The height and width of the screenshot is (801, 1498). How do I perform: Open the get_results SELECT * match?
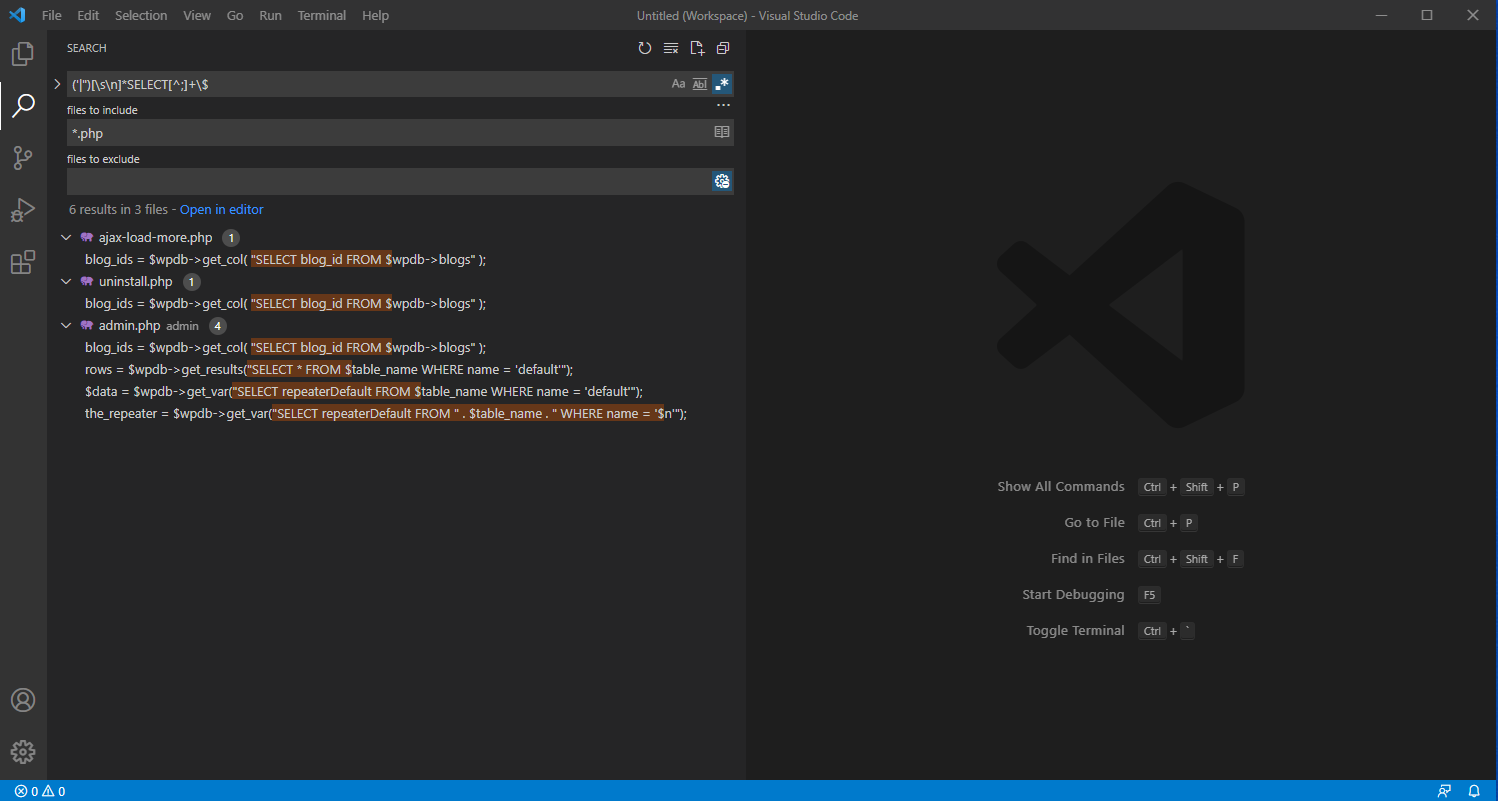pyautogui.click(x=329, y=370)
